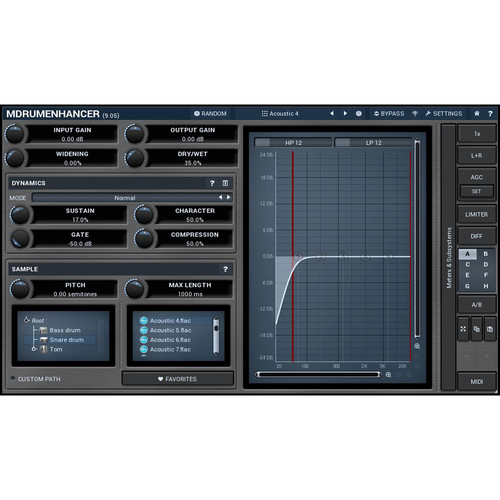Click the graph vertical scrollbar
The width and height of the screenshot is (500, 500).
(x=417, y=239)
